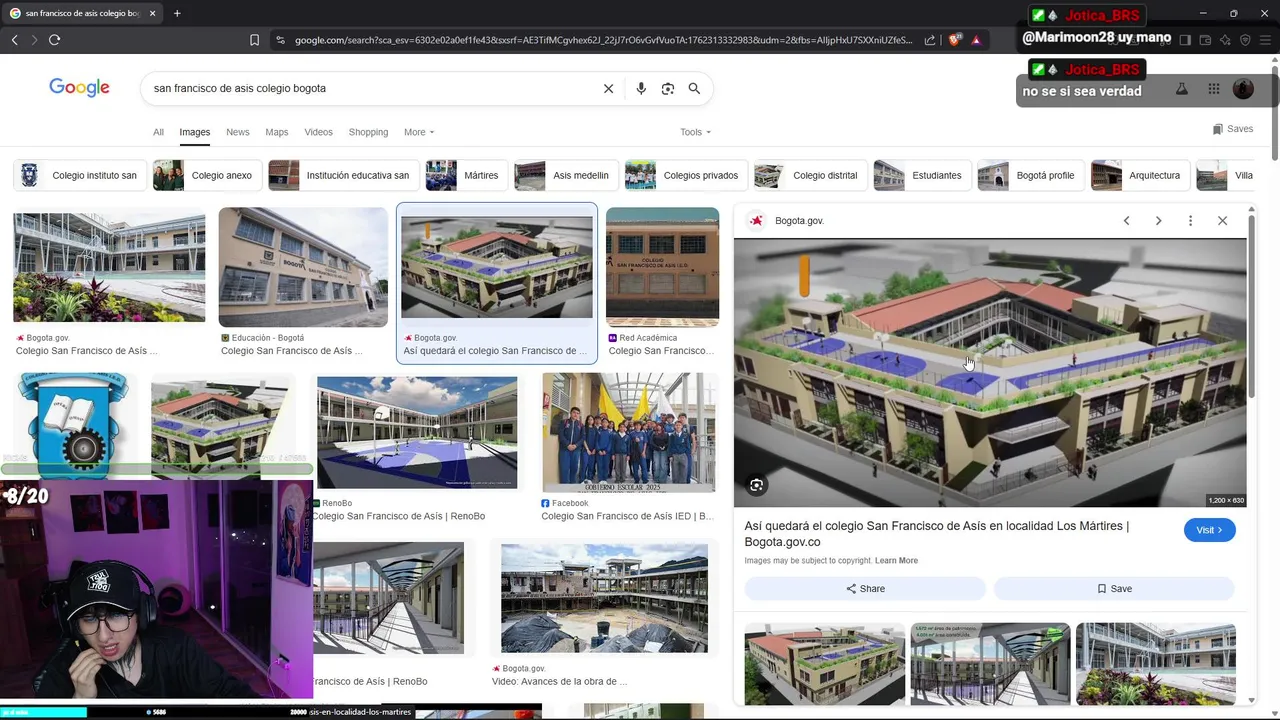Click the Visit button
This screenshot has height=720, width=1280.
pyautogui.click(x=1209, y=530)
